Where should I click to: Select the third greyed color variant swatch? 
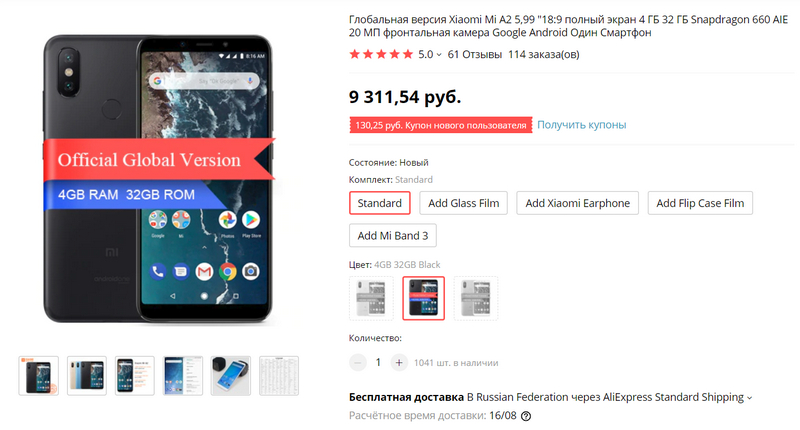pyautogui.click(x=476, y=298)
